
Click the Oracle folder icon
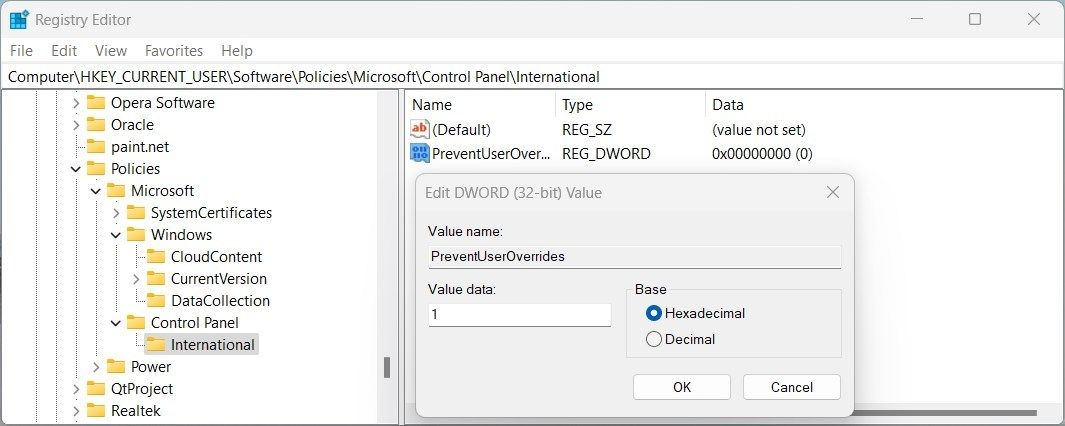[x=96, y=125]
